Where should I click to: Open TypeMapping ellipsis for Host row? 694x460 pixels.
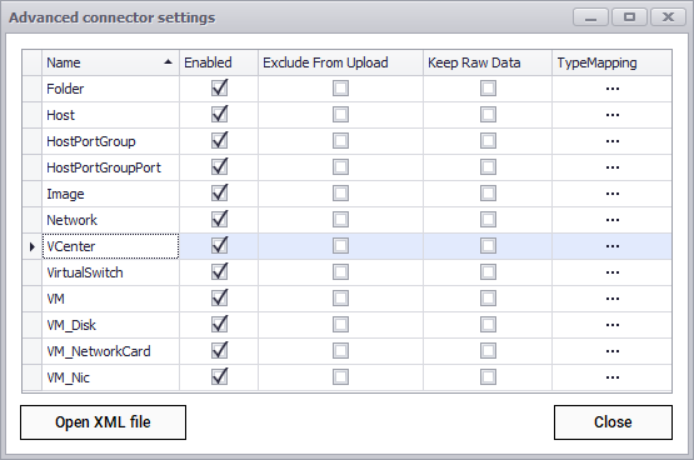[612, 115]
